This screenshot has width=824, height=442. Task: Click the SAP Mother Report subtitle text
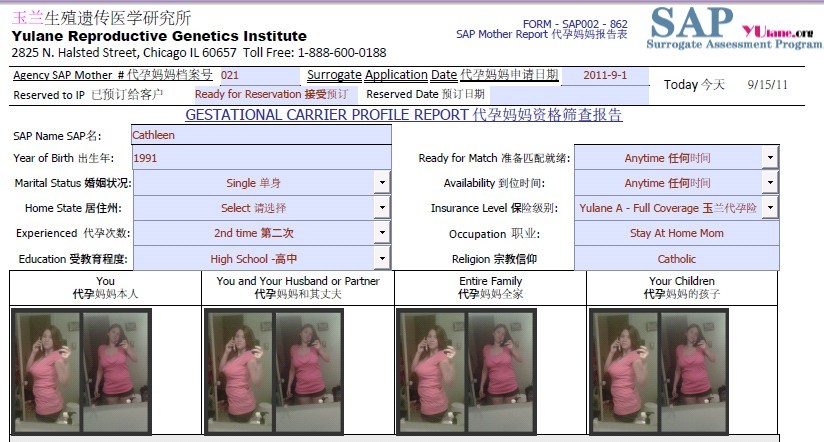542,34
